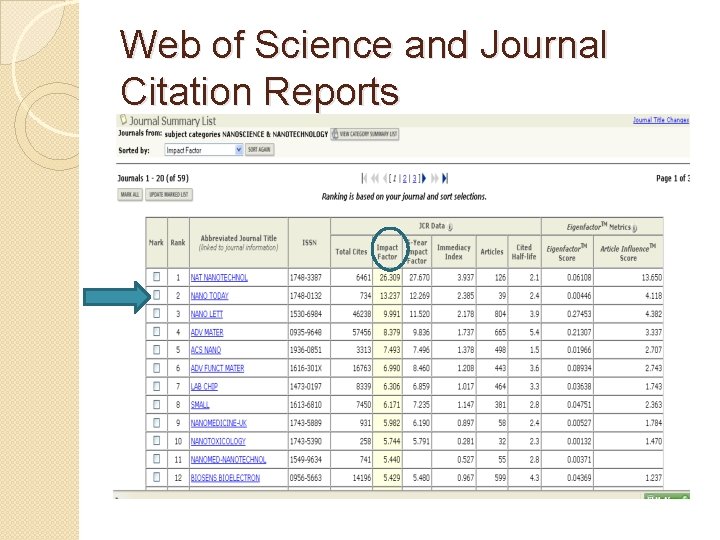Open NAT NANOTECHNOL journal link

219,277
